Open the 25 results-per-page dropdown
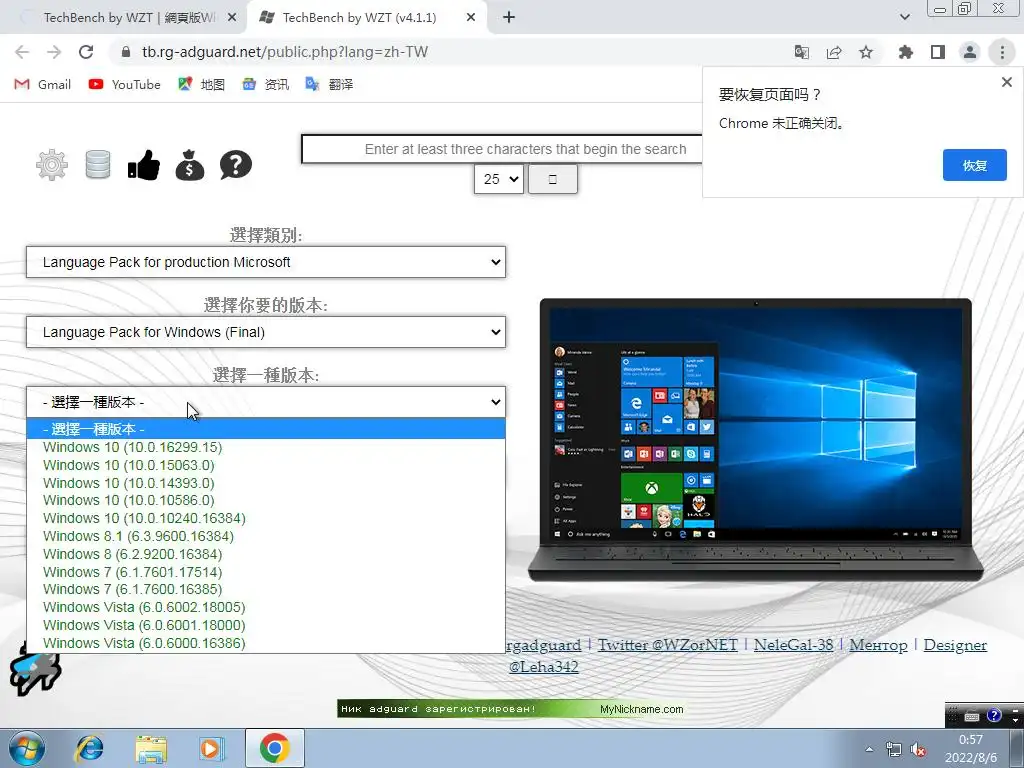 499,179
